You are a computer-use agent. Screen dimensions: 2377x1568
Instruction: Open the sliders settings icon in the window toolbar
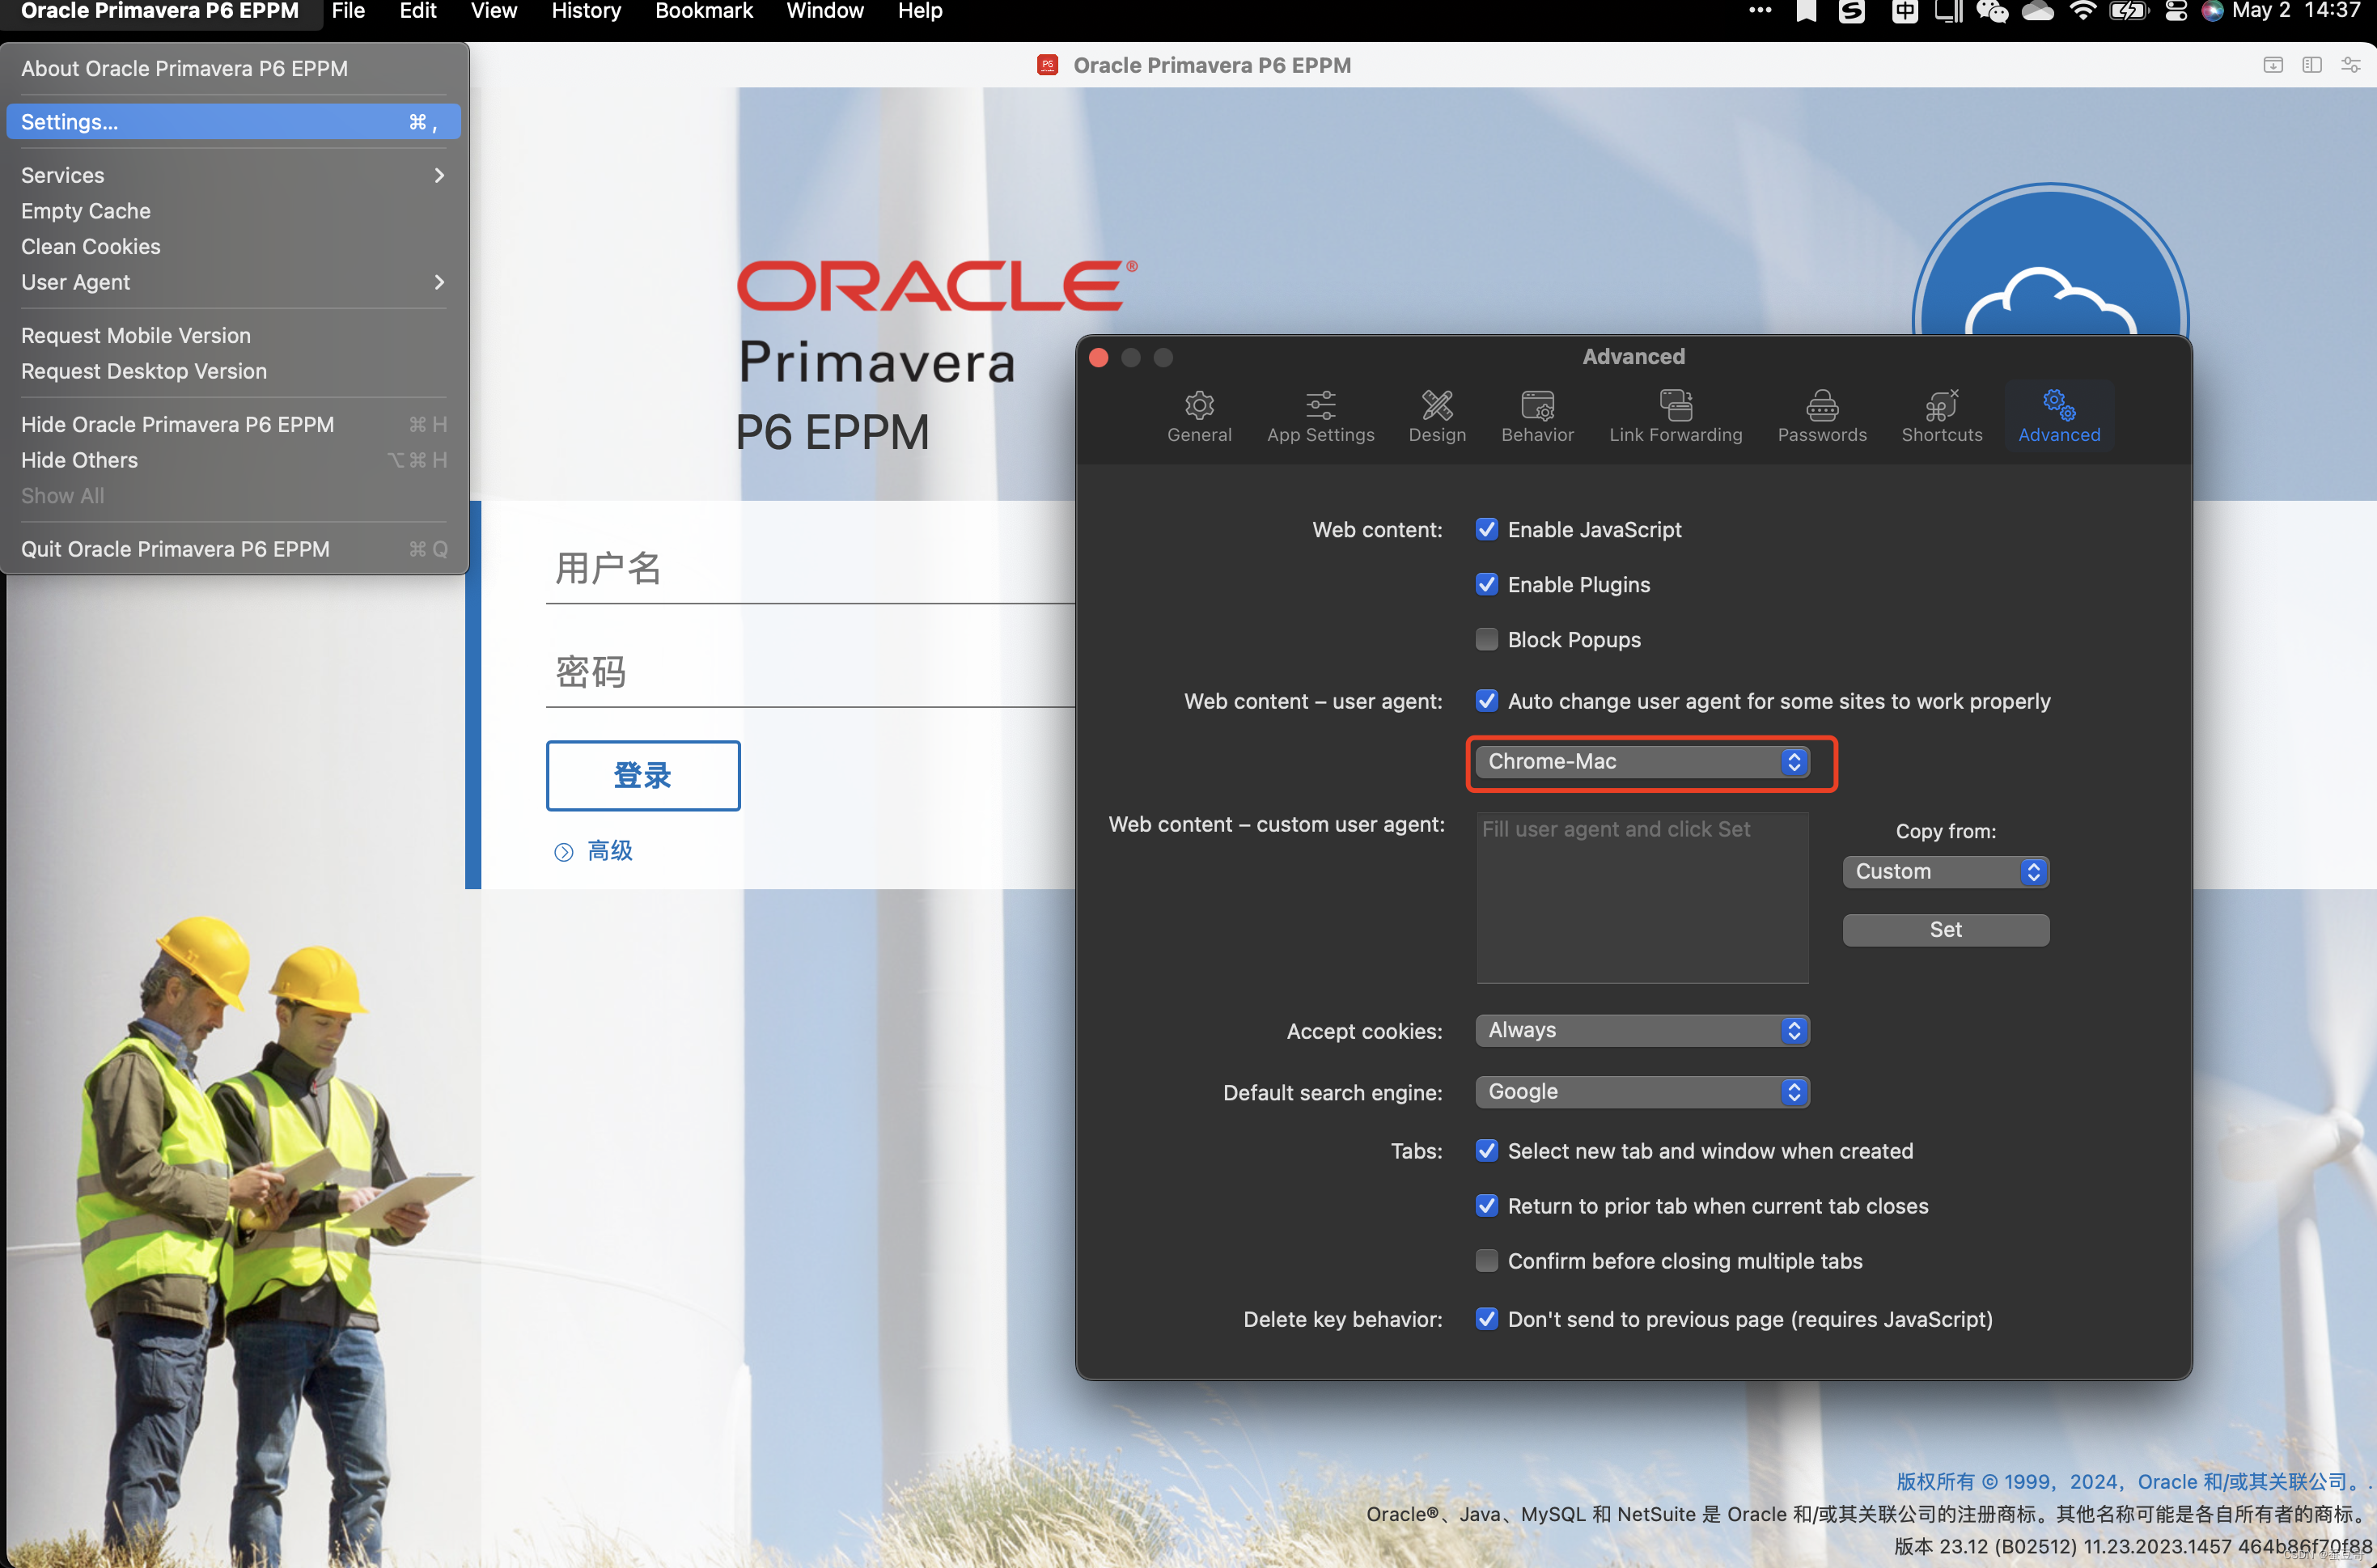pyautogui.click(x=2350, y=65)
